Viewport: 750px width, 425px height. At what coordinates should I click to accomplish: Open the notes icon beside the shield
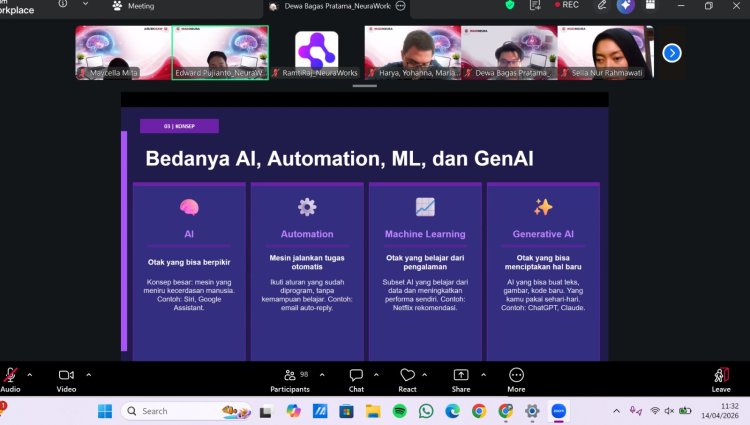tap(535, 5)
